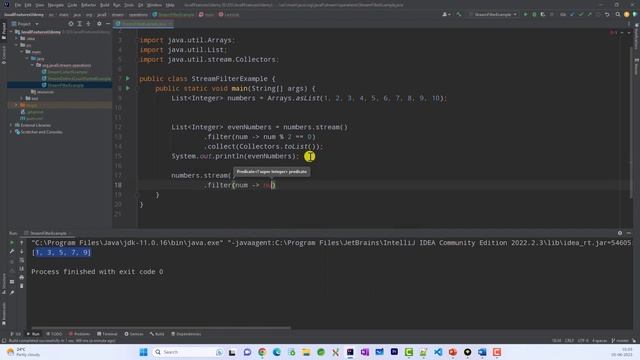Open the Build menu
This screenshot has width=640, height=360.
[104, 5]
